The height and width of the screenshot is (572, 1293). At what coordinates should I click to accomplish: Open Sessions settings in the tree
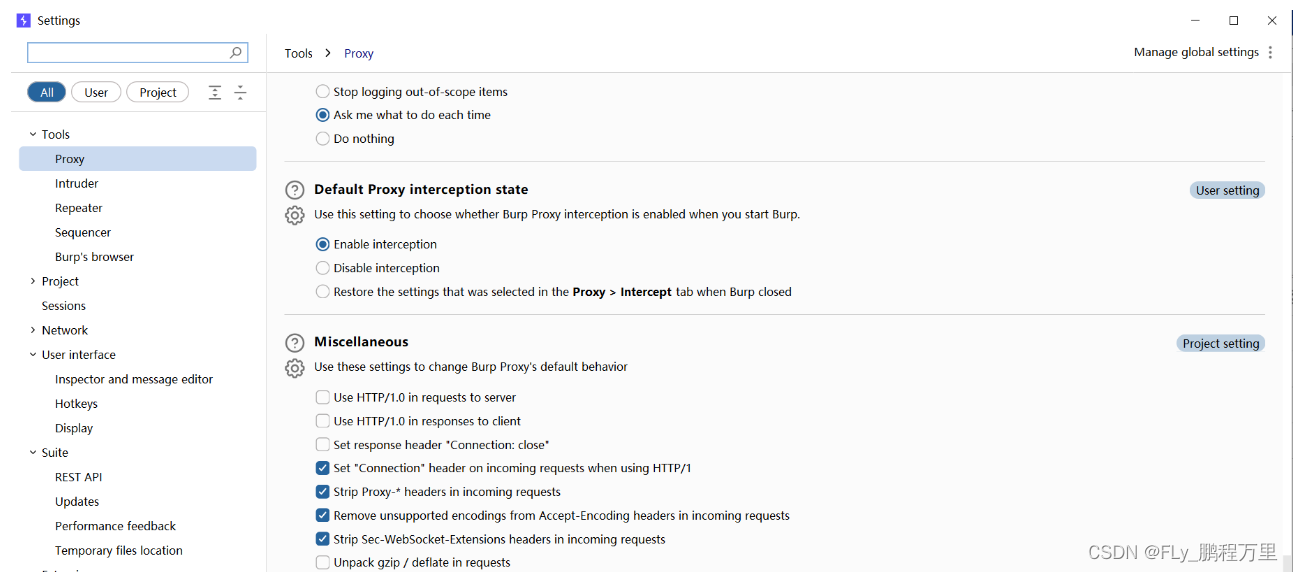click(x=64, y=306)
